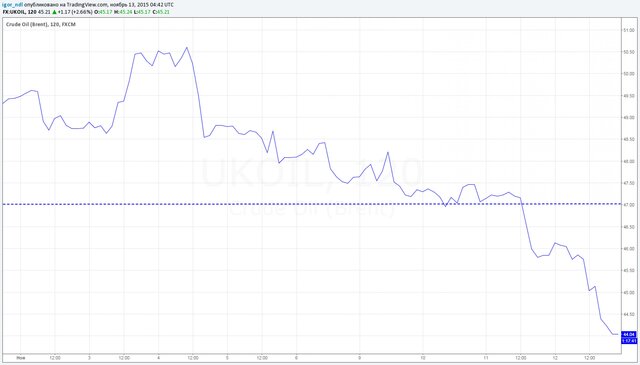Screen dimensions: 640x365
Task: Click the close value C:45.21
Action: coord(160,12)
